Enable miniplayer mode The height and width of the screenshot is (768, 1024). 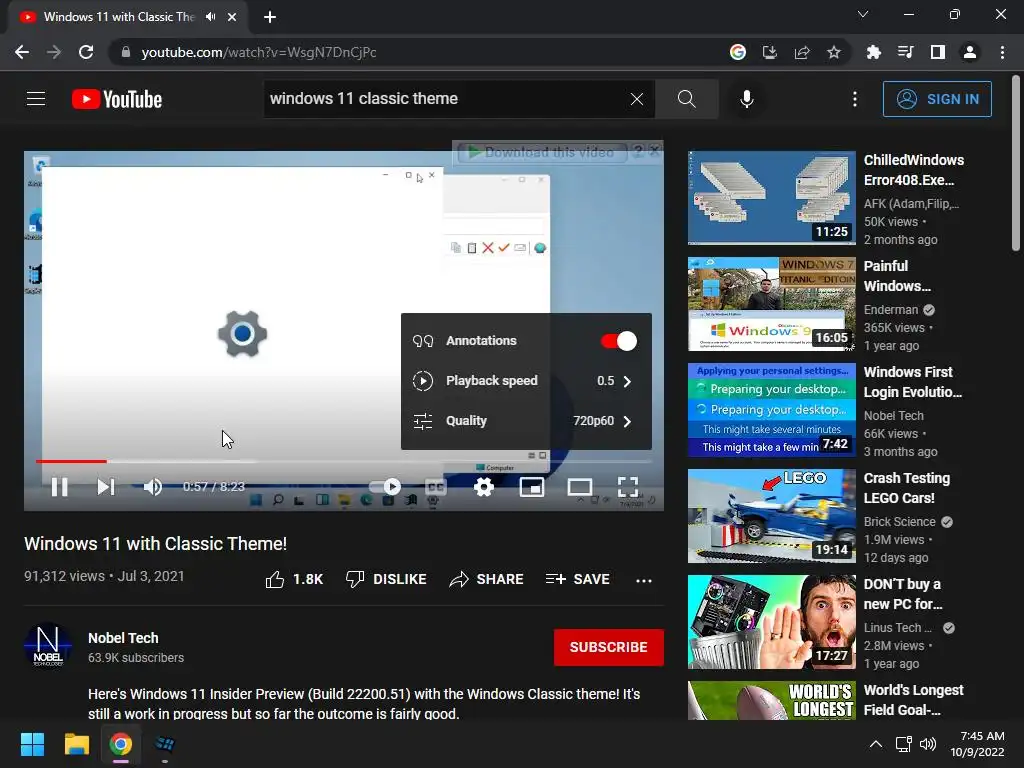(x=532, y=487)
